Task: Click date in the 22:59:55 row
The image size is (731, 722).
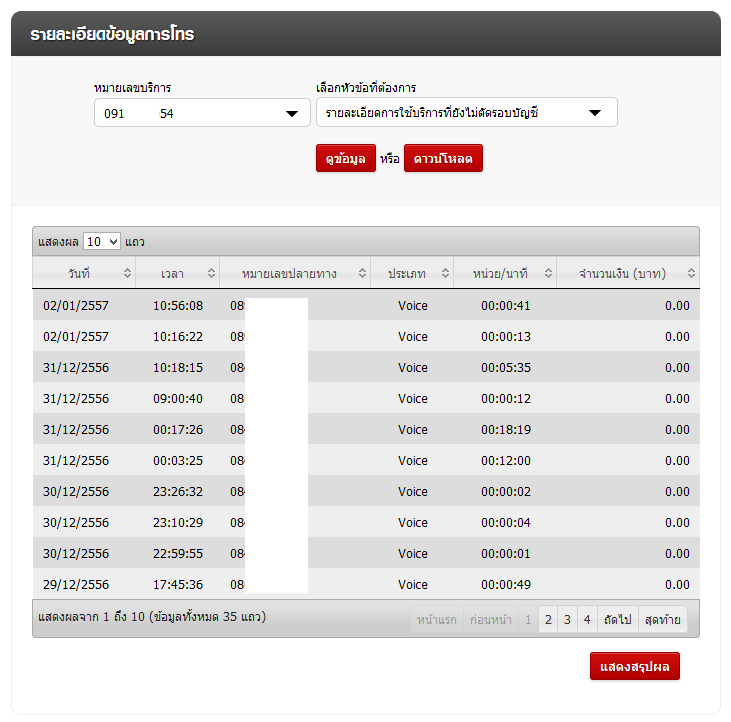Action: click(x=76, y=554)
